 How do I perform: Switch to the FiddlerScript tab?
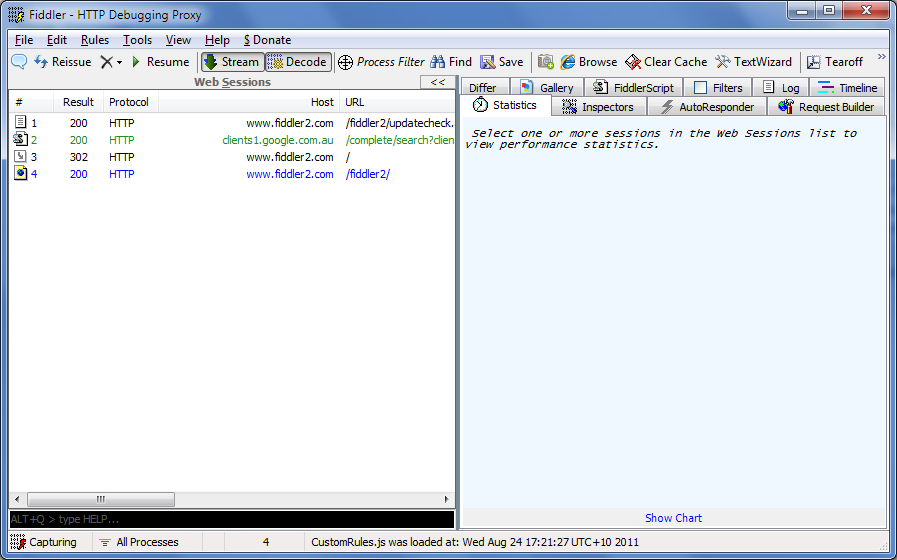(633, 88)
